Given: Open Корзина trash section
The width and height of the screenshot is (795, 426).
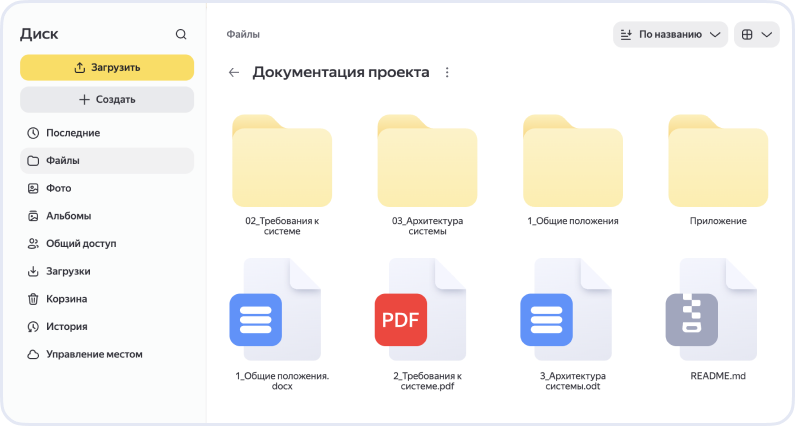Looking at the screenshot, I should click(107, 299).
